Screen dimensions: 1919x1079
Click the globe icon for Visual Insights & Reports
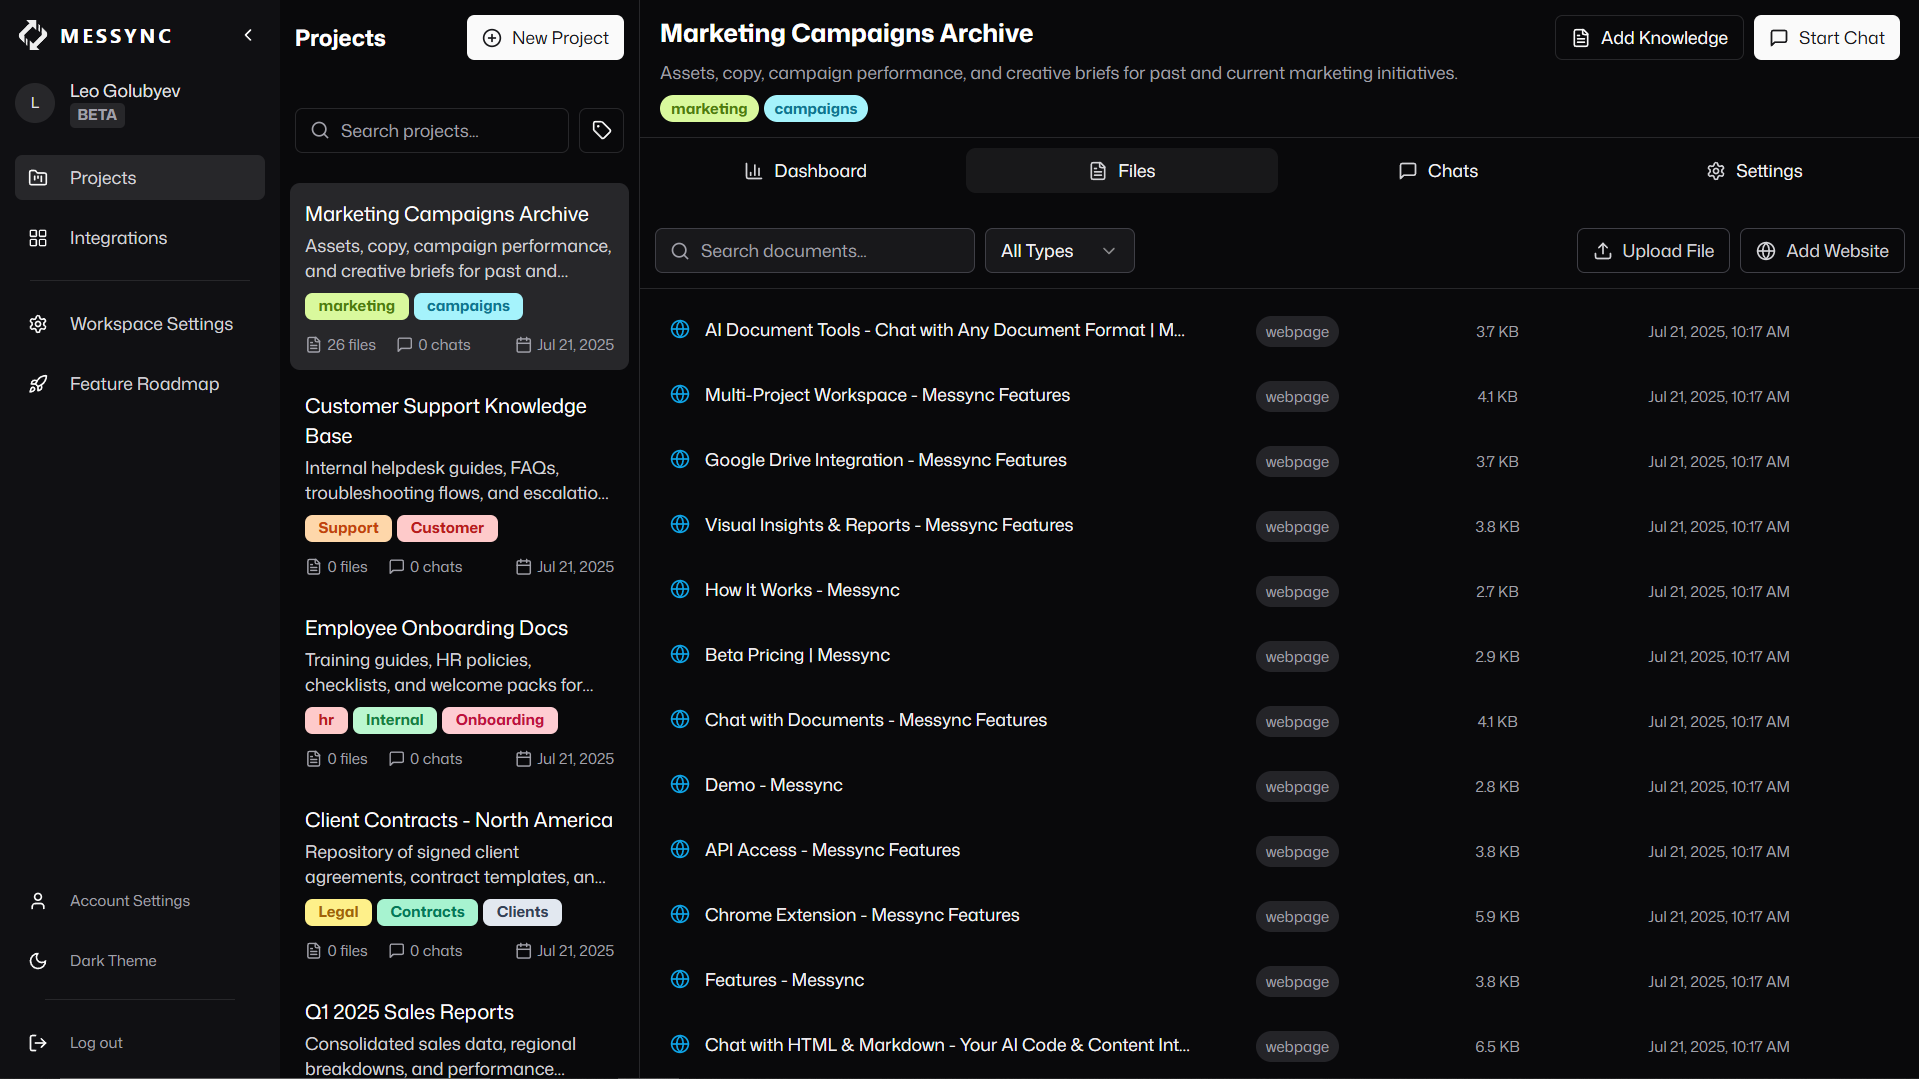click(680, 525)
